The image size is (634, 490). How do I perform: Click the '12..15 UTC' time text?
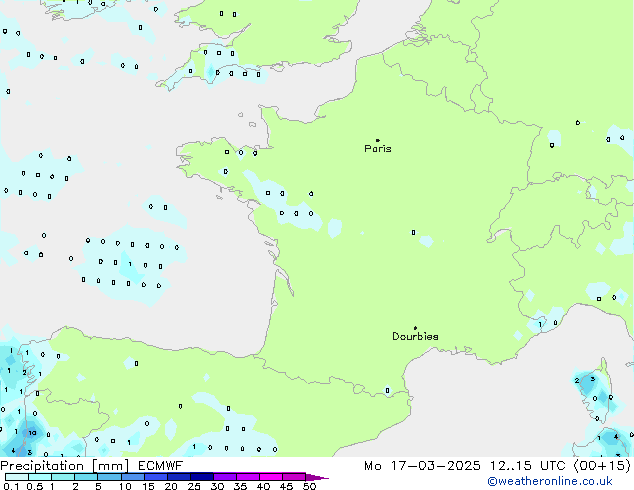pyautogui.click(x=528, y=466)
